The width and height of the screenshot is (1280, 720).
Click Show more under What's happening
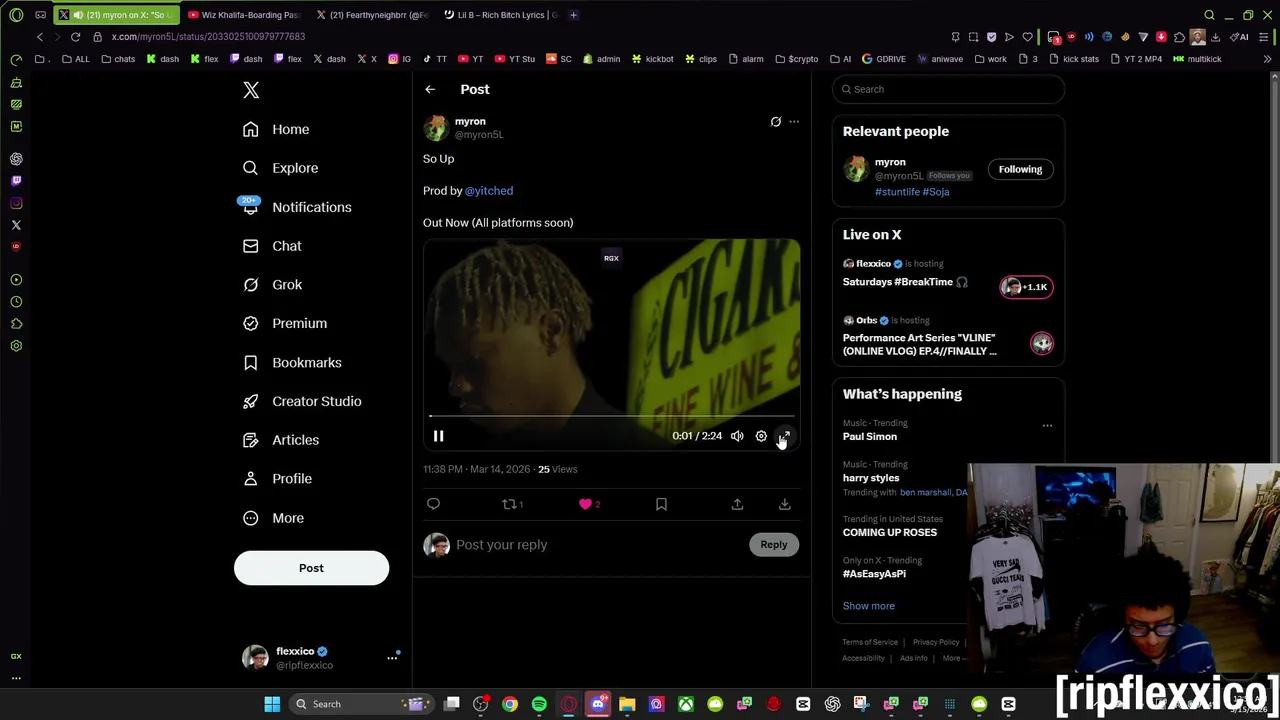[869, 606]
